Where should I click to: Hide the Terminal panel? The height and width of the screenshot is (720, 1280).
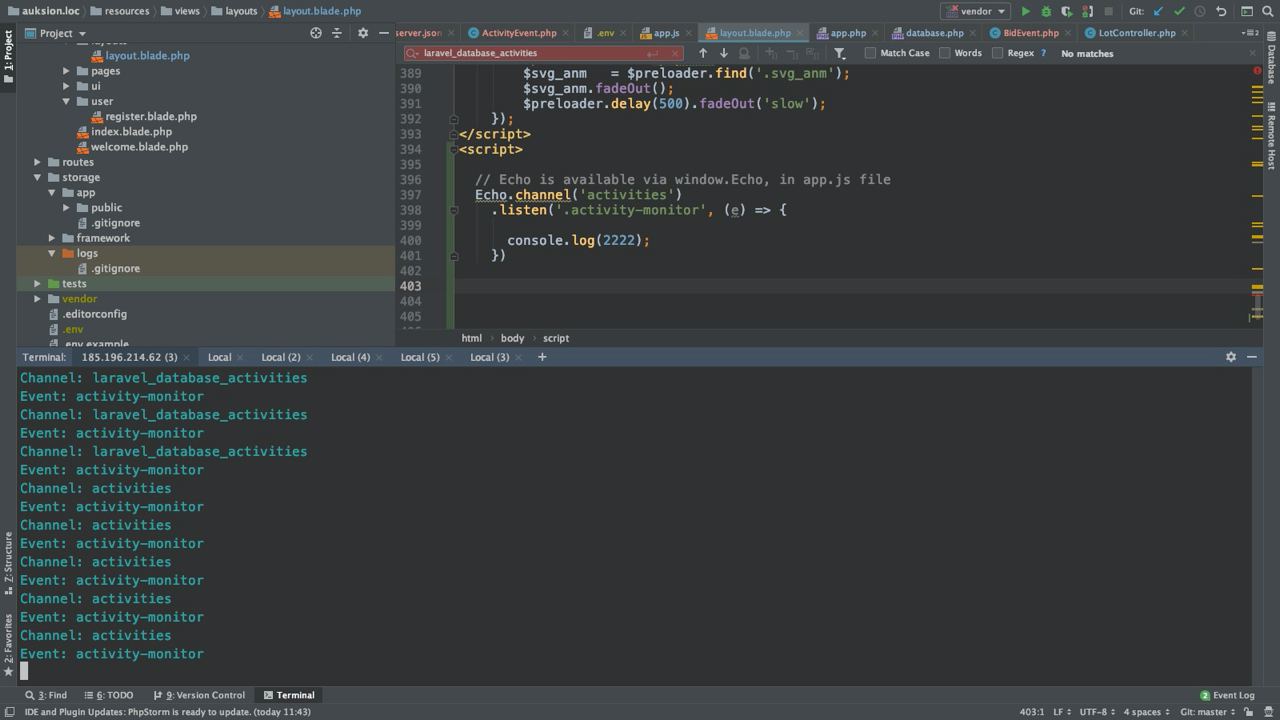1251,357
